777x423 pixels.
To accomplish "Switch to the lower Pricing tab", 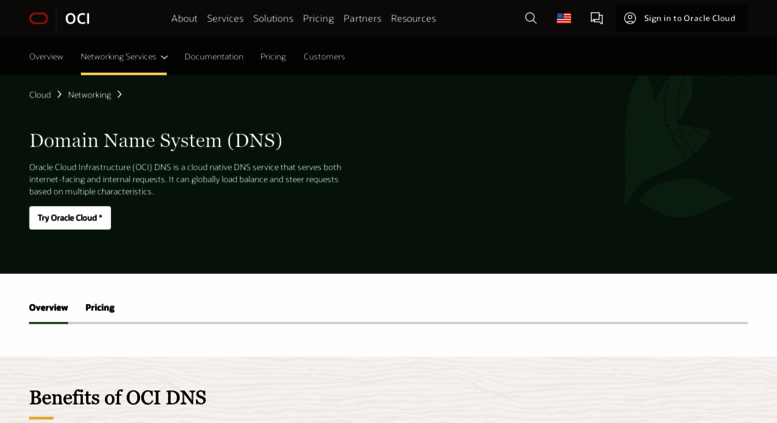I will 100,307.
